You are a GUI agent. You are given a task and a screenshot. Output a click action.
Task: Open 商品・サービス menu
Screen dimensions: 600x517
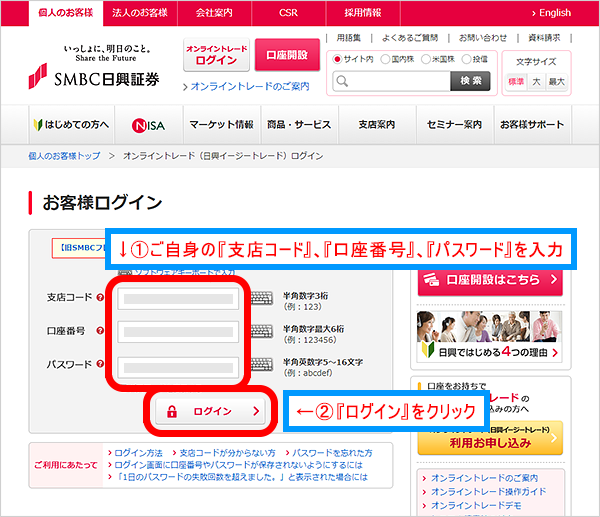coord(300,125)
